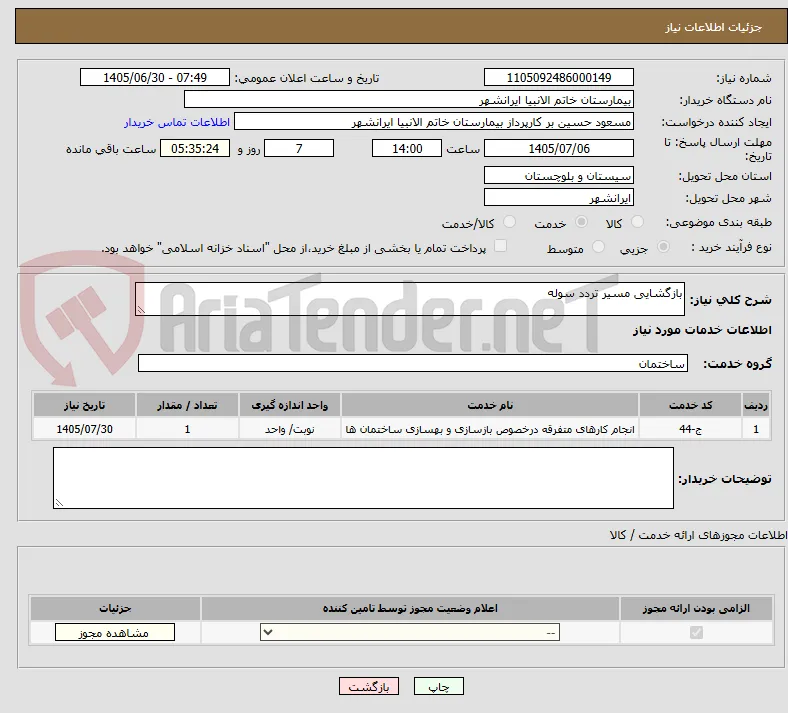Click the delivery province field سیستان و بلوچستان
This screenshot has width=788, height=713.
click(x=558, y=175)
